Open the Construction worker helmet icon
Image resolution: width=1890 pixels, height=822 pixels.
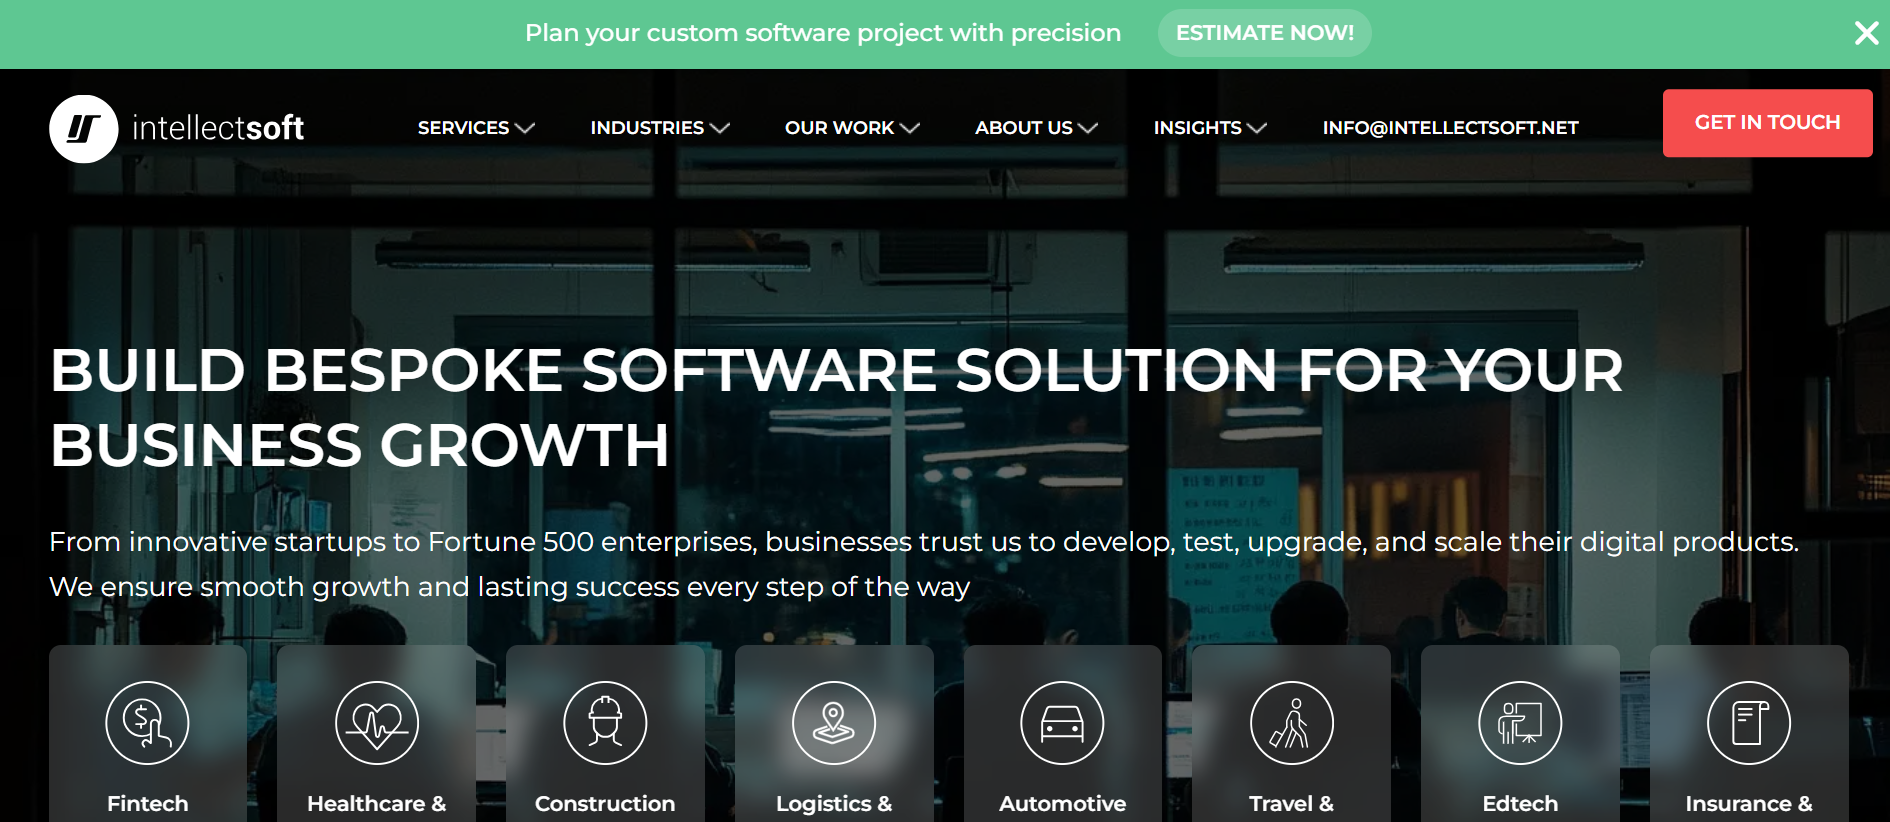[605, 723]
